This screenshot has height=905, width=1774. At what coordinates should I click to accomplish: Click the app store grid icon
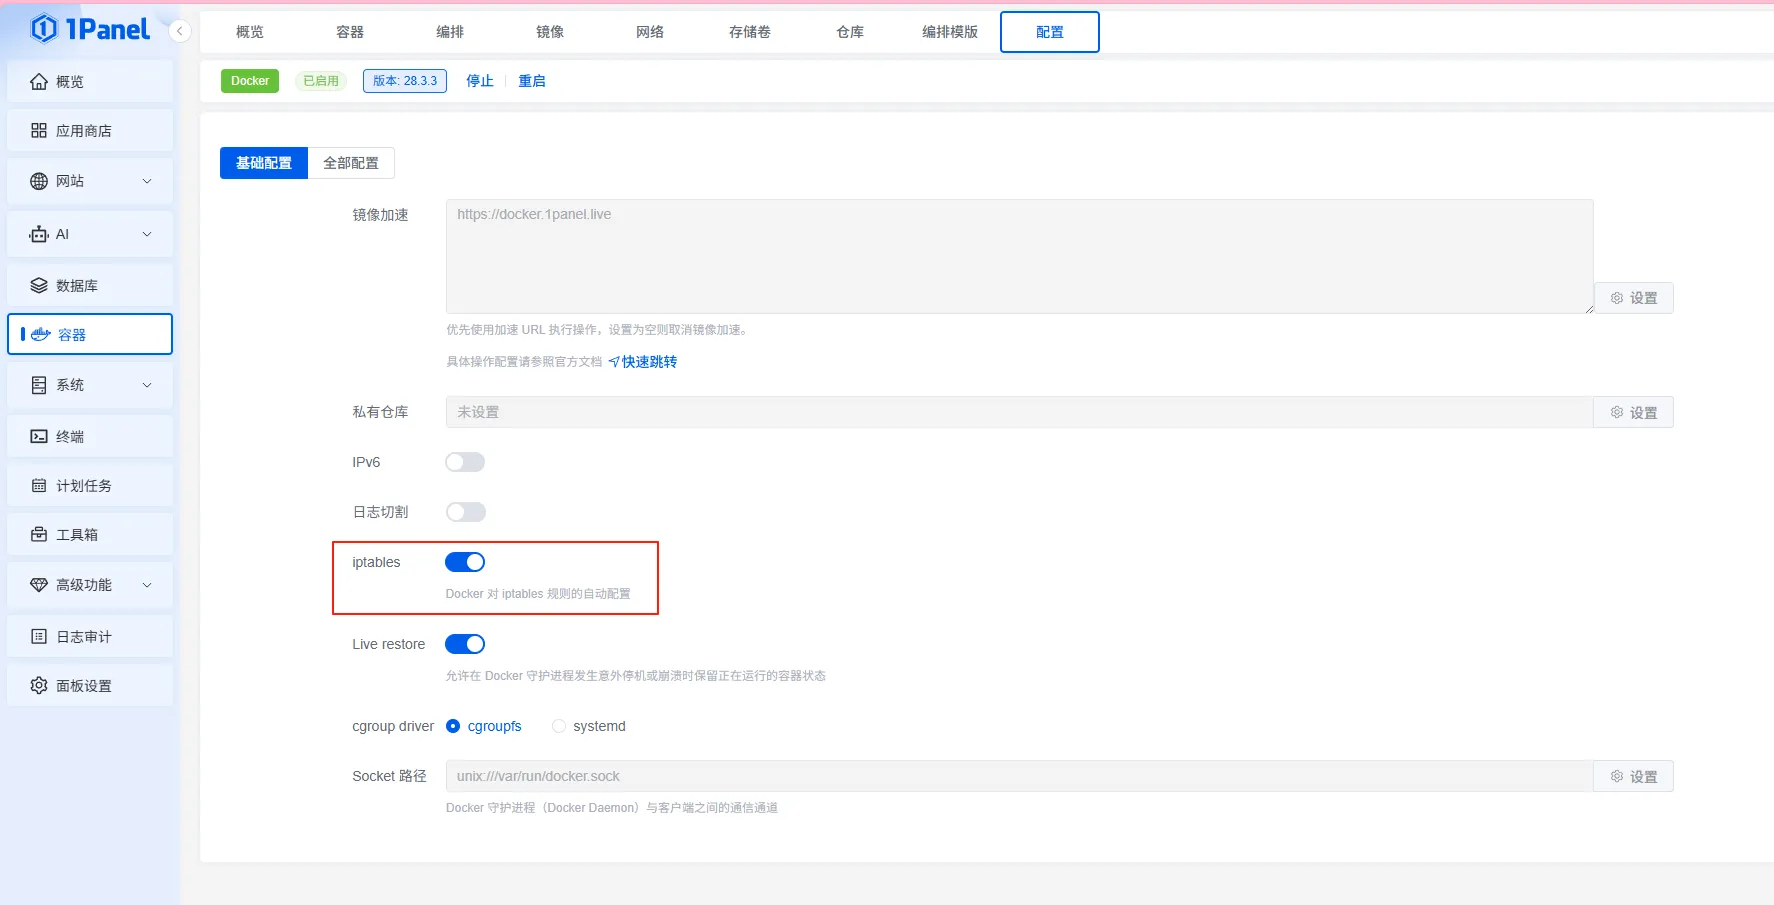[39, 131]
